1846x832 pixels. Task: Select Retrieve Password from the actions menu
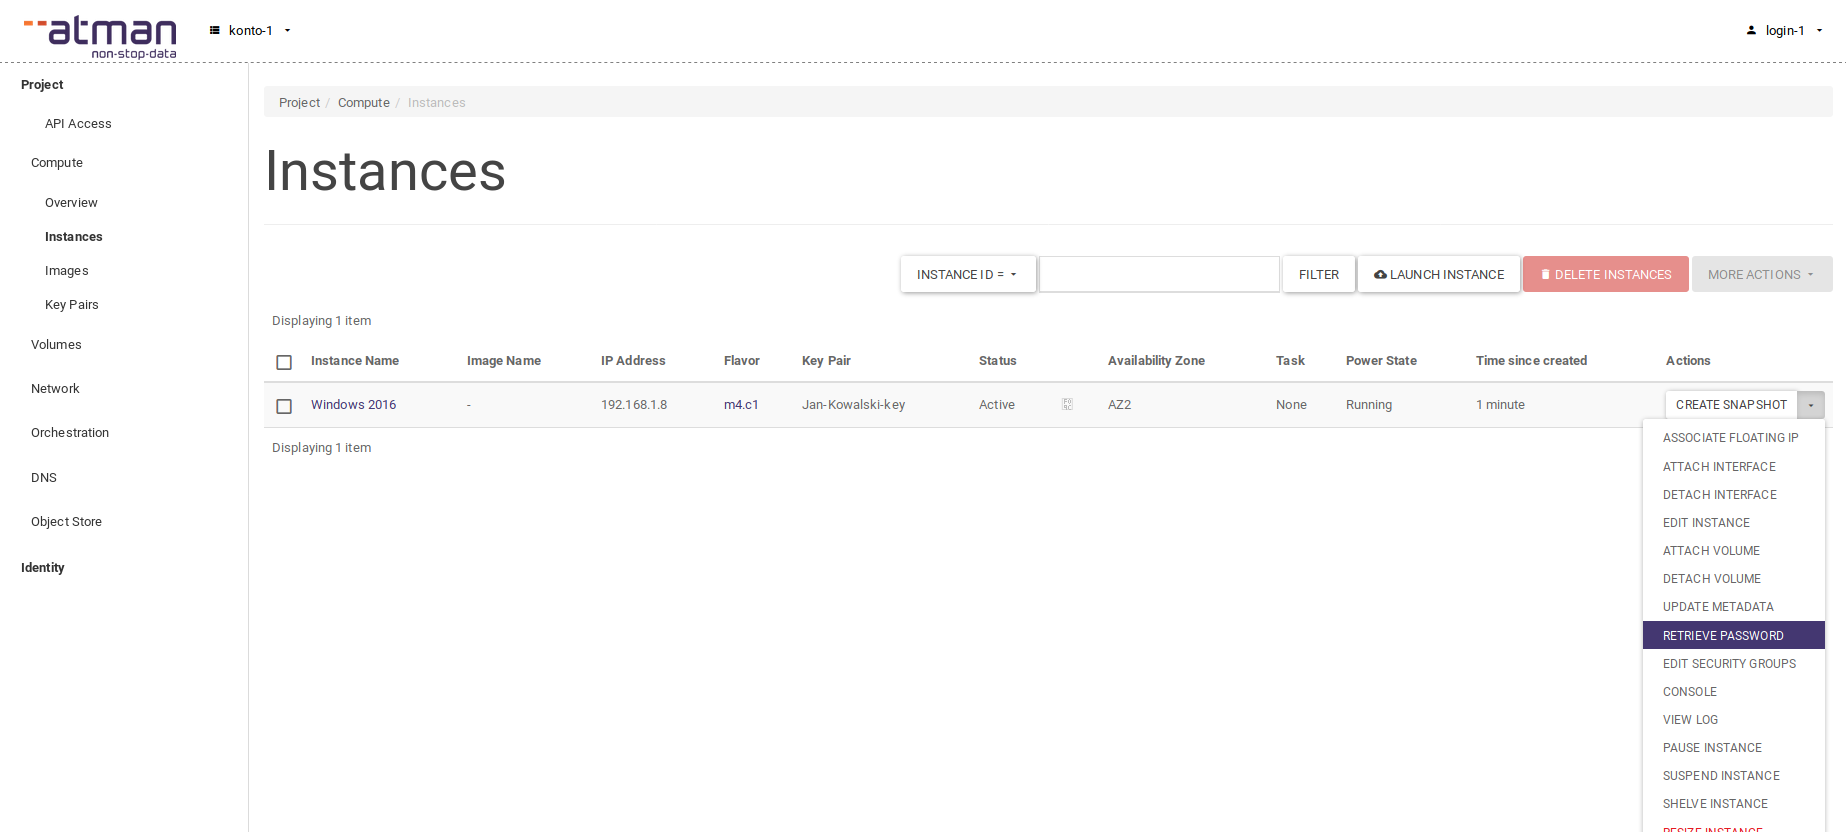pos(1723,635)
